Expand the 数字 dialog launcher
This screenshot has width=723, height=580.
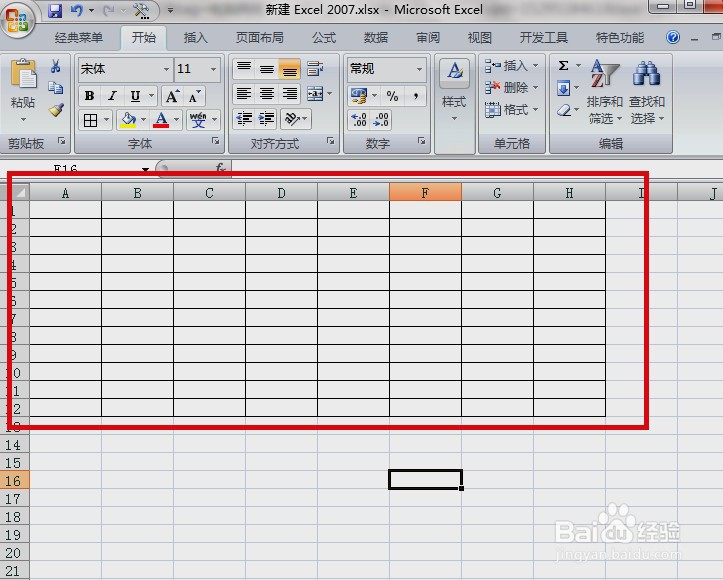[x=421, y=141]
